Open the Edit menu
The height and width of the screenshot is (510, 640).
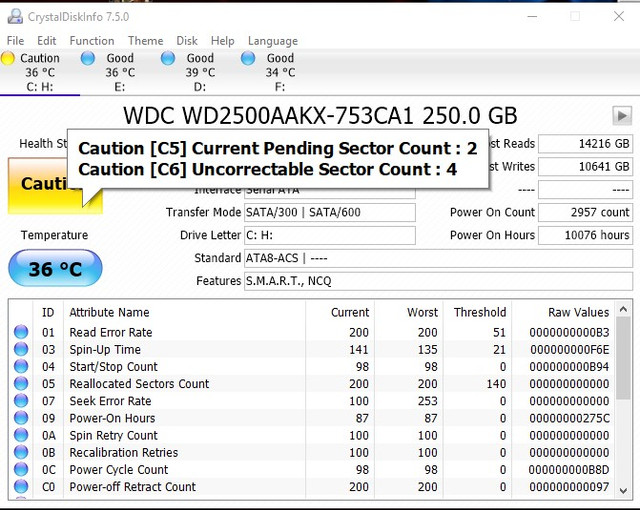47,41
